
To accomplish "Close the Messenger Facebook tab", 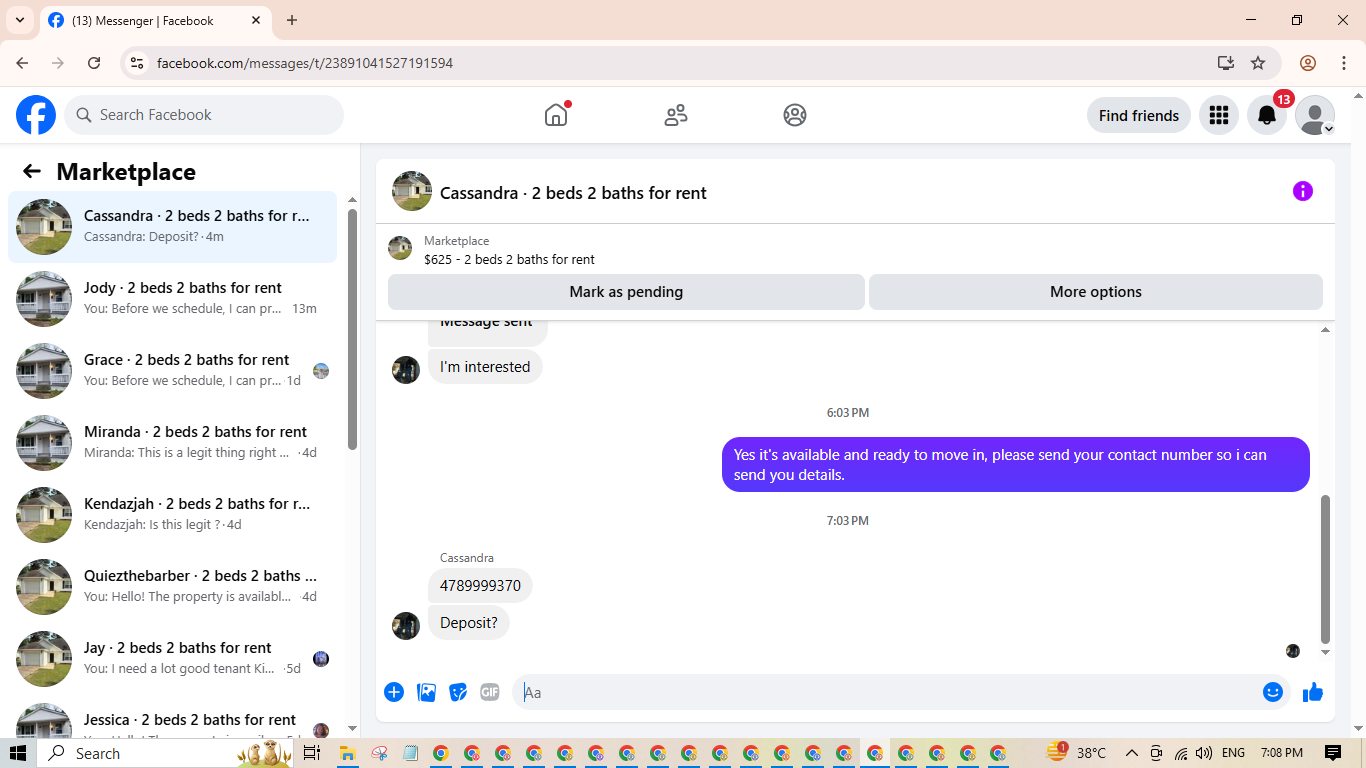I will tap(256, 20).
